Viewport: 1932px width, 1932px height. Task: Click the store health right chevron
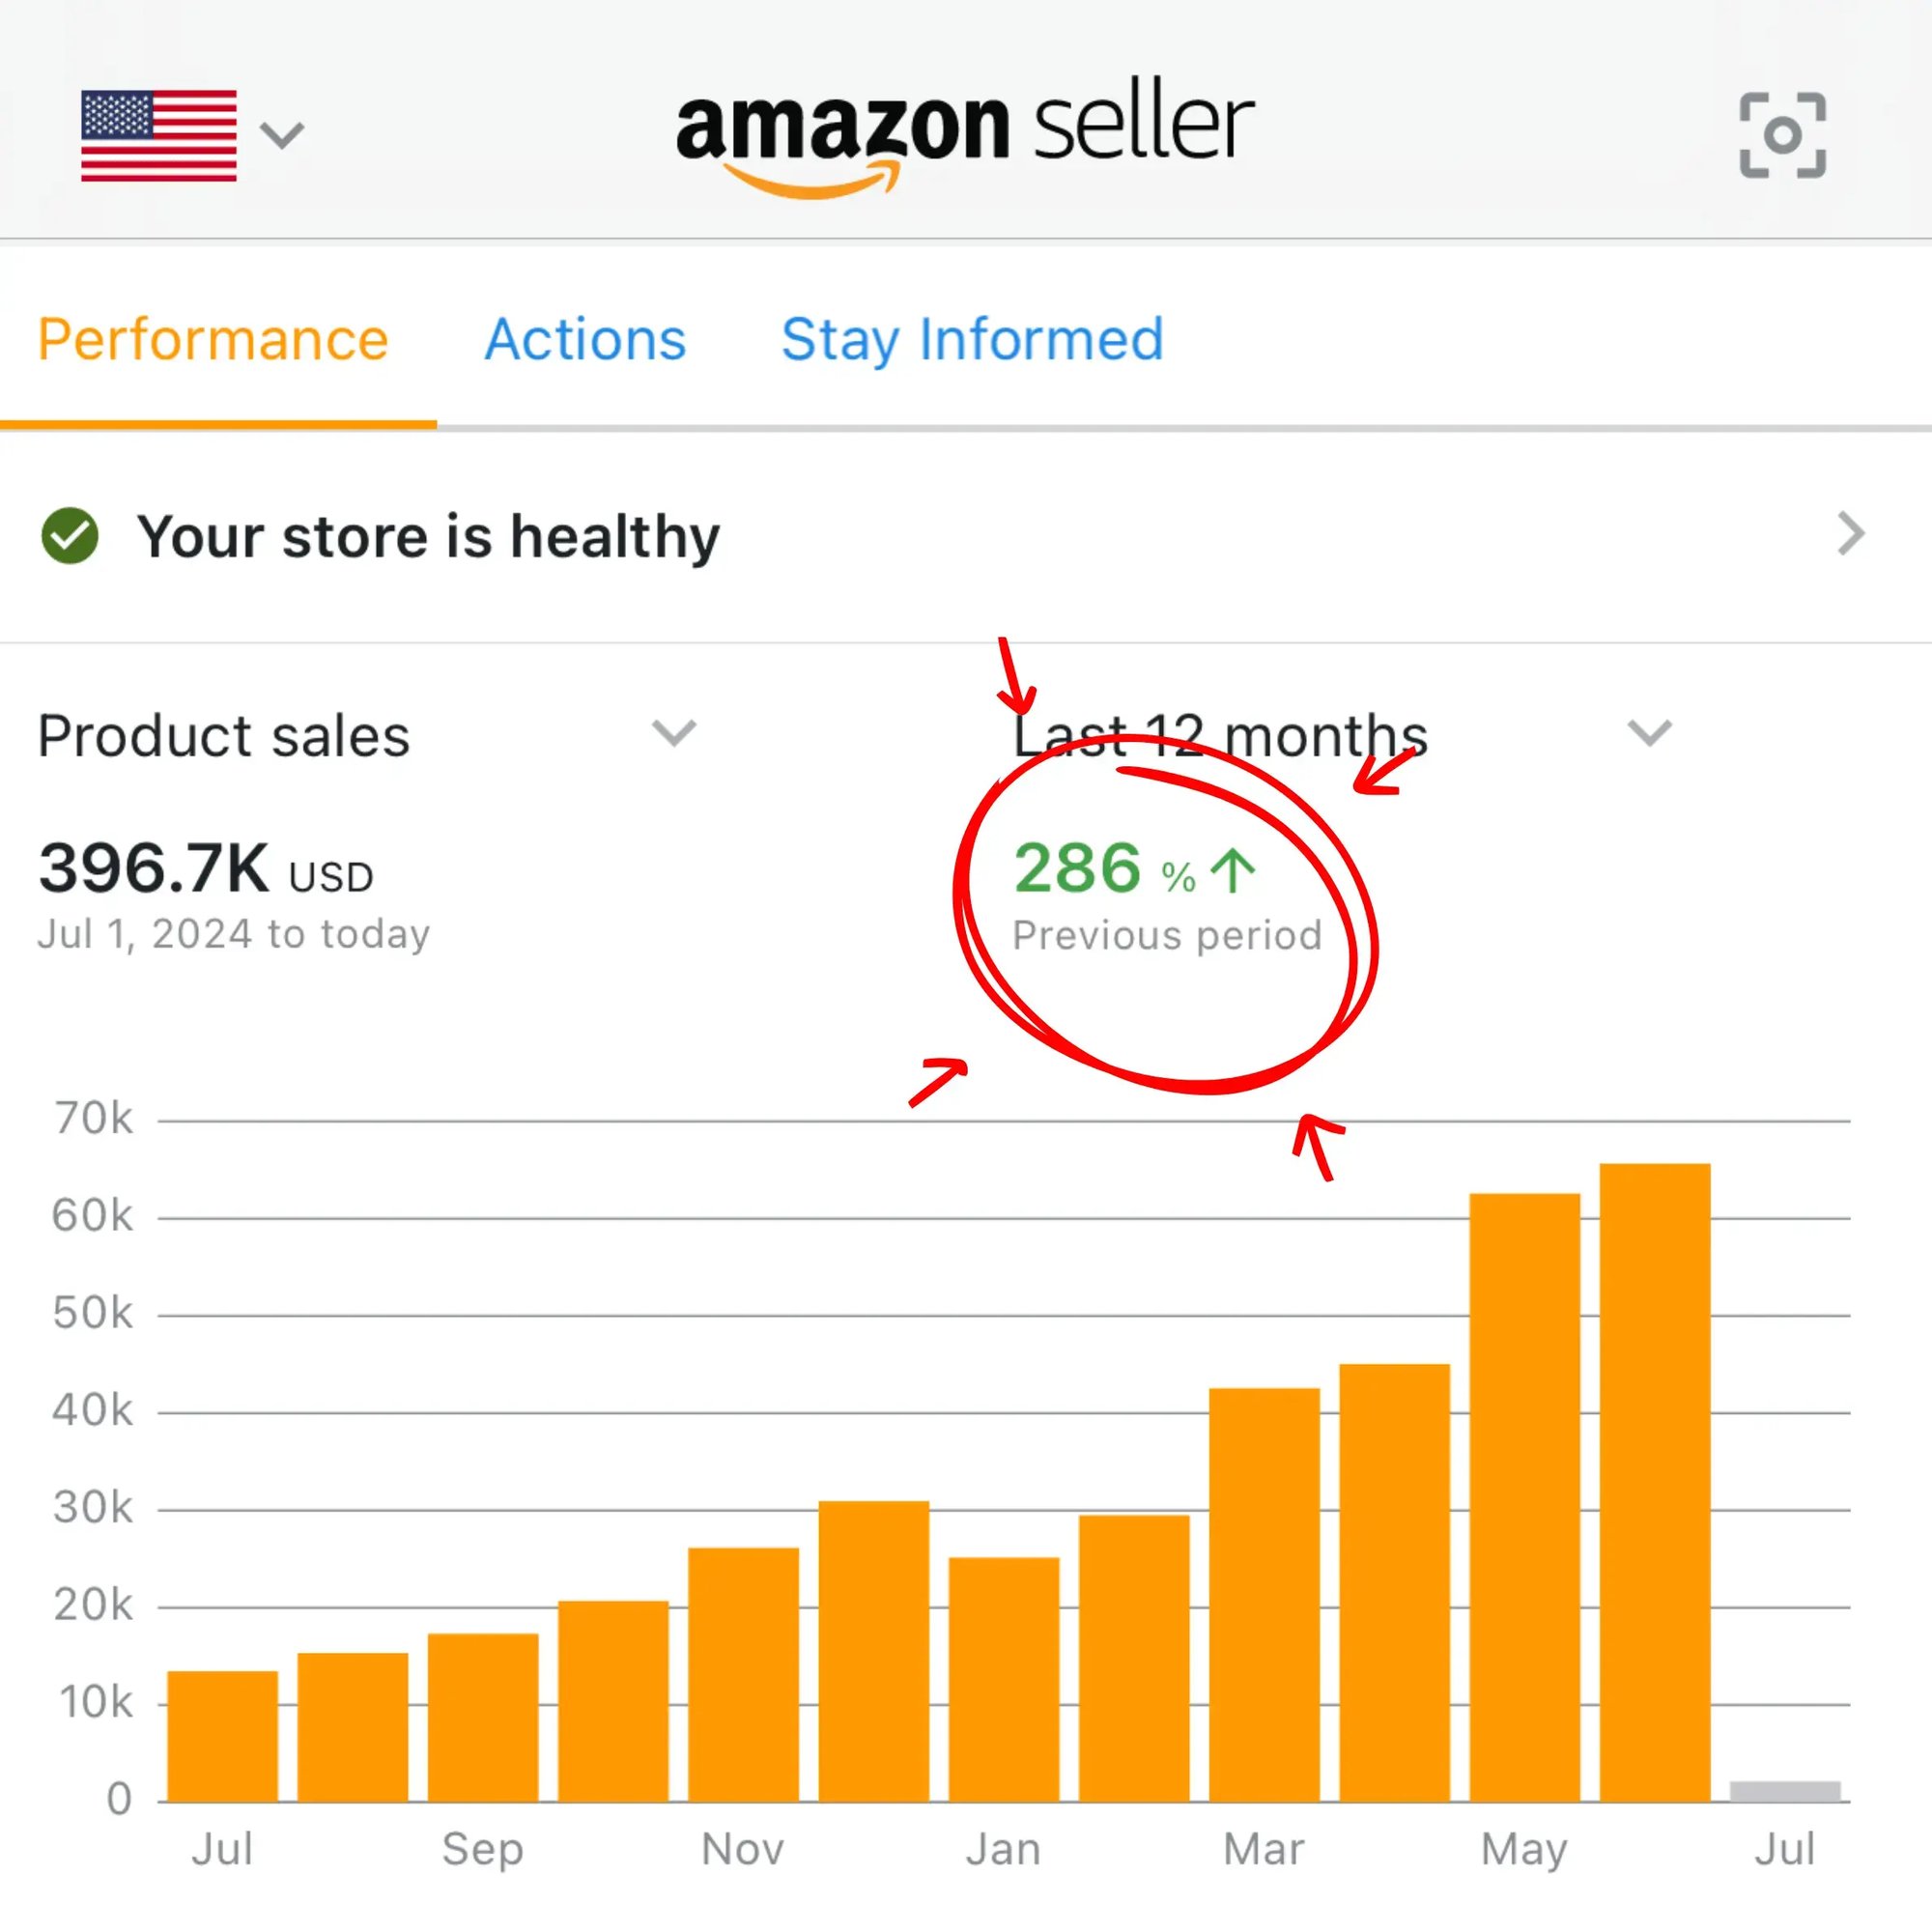(1850, 534)
